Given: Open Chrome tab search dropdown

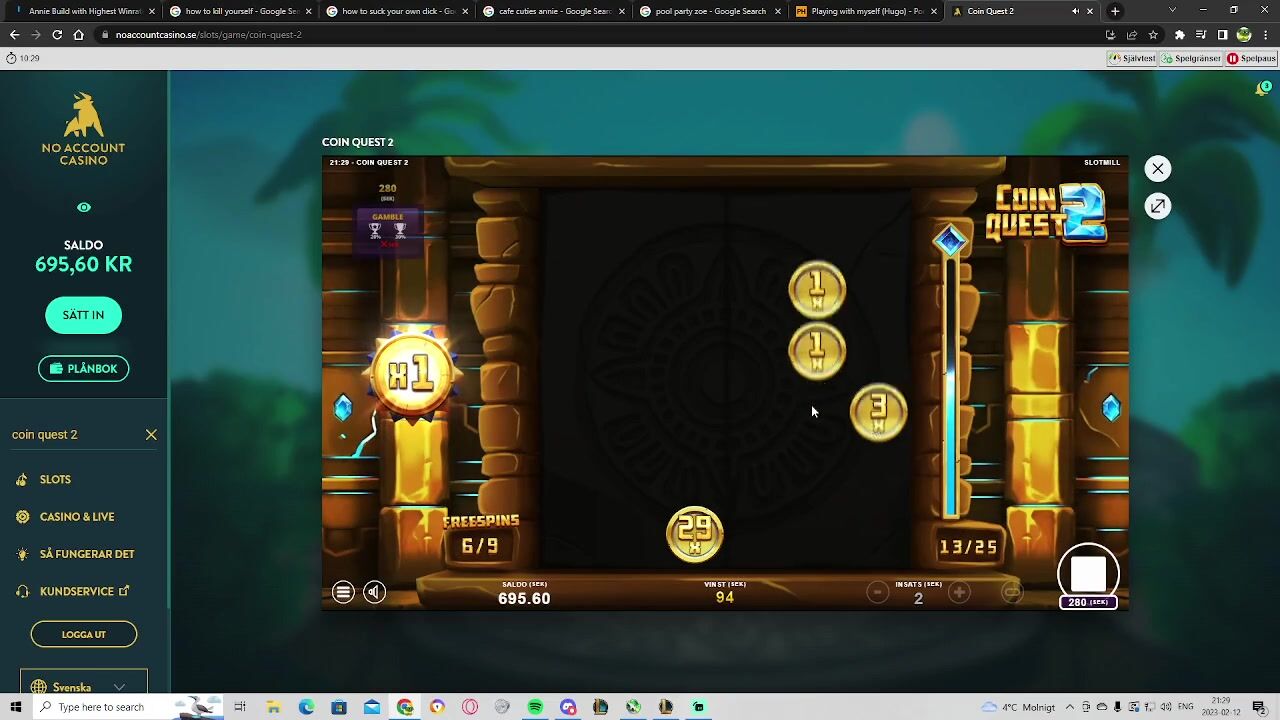Looking at the screenshot, I should tap(1172, 11).
